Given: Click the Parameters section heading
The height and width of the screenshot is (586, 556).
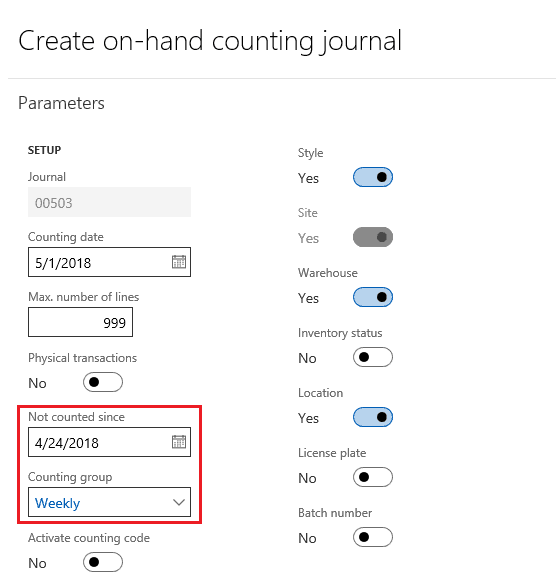Looking at the screenshot, I should (x=61, y=103).
